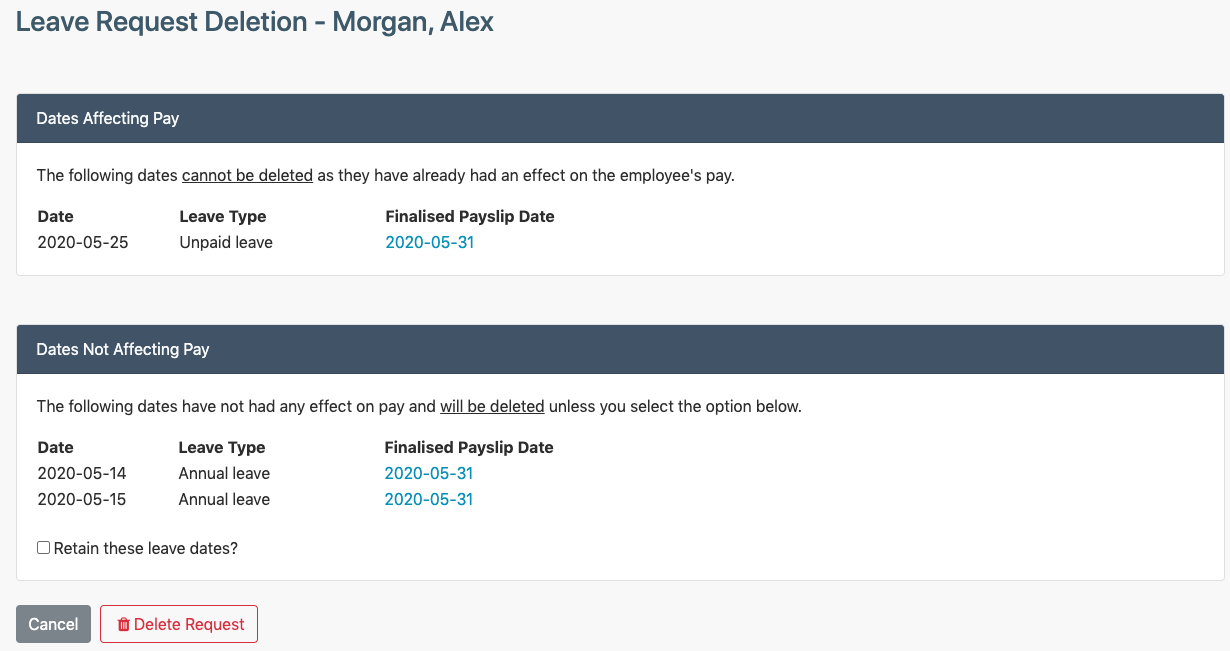Click the underlined 'will be deleted' text
The image size is (1230, 651).
[x=492, y=406]
